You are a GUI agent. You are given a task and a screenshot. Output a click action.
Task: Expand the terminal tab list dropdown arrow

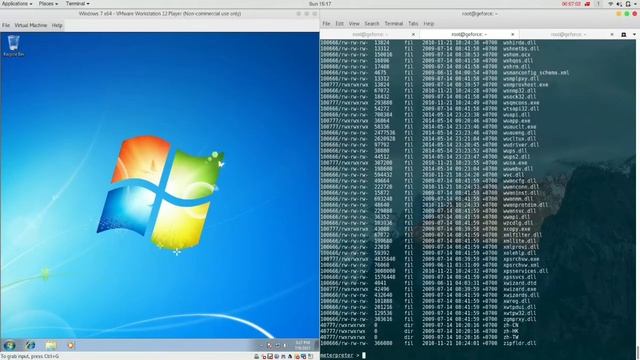[634, 35]
